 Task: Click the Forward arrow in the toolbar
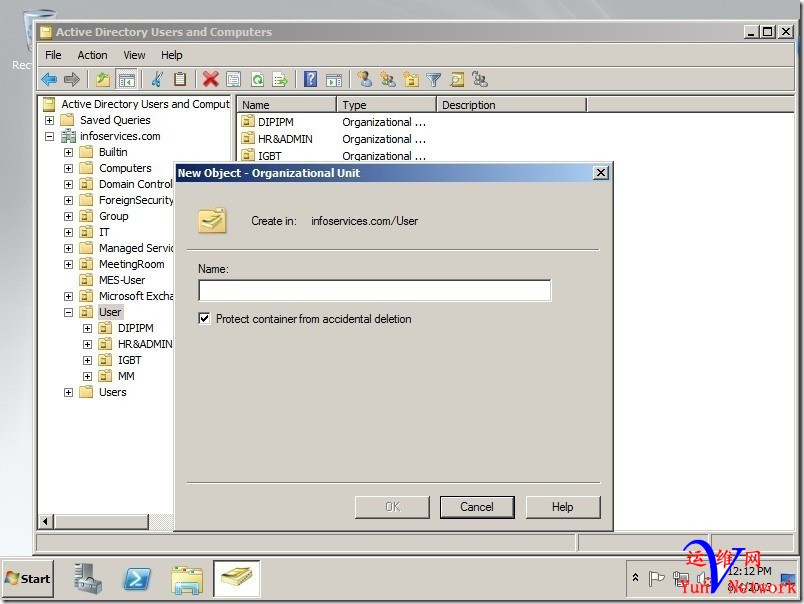pos(72,79)
